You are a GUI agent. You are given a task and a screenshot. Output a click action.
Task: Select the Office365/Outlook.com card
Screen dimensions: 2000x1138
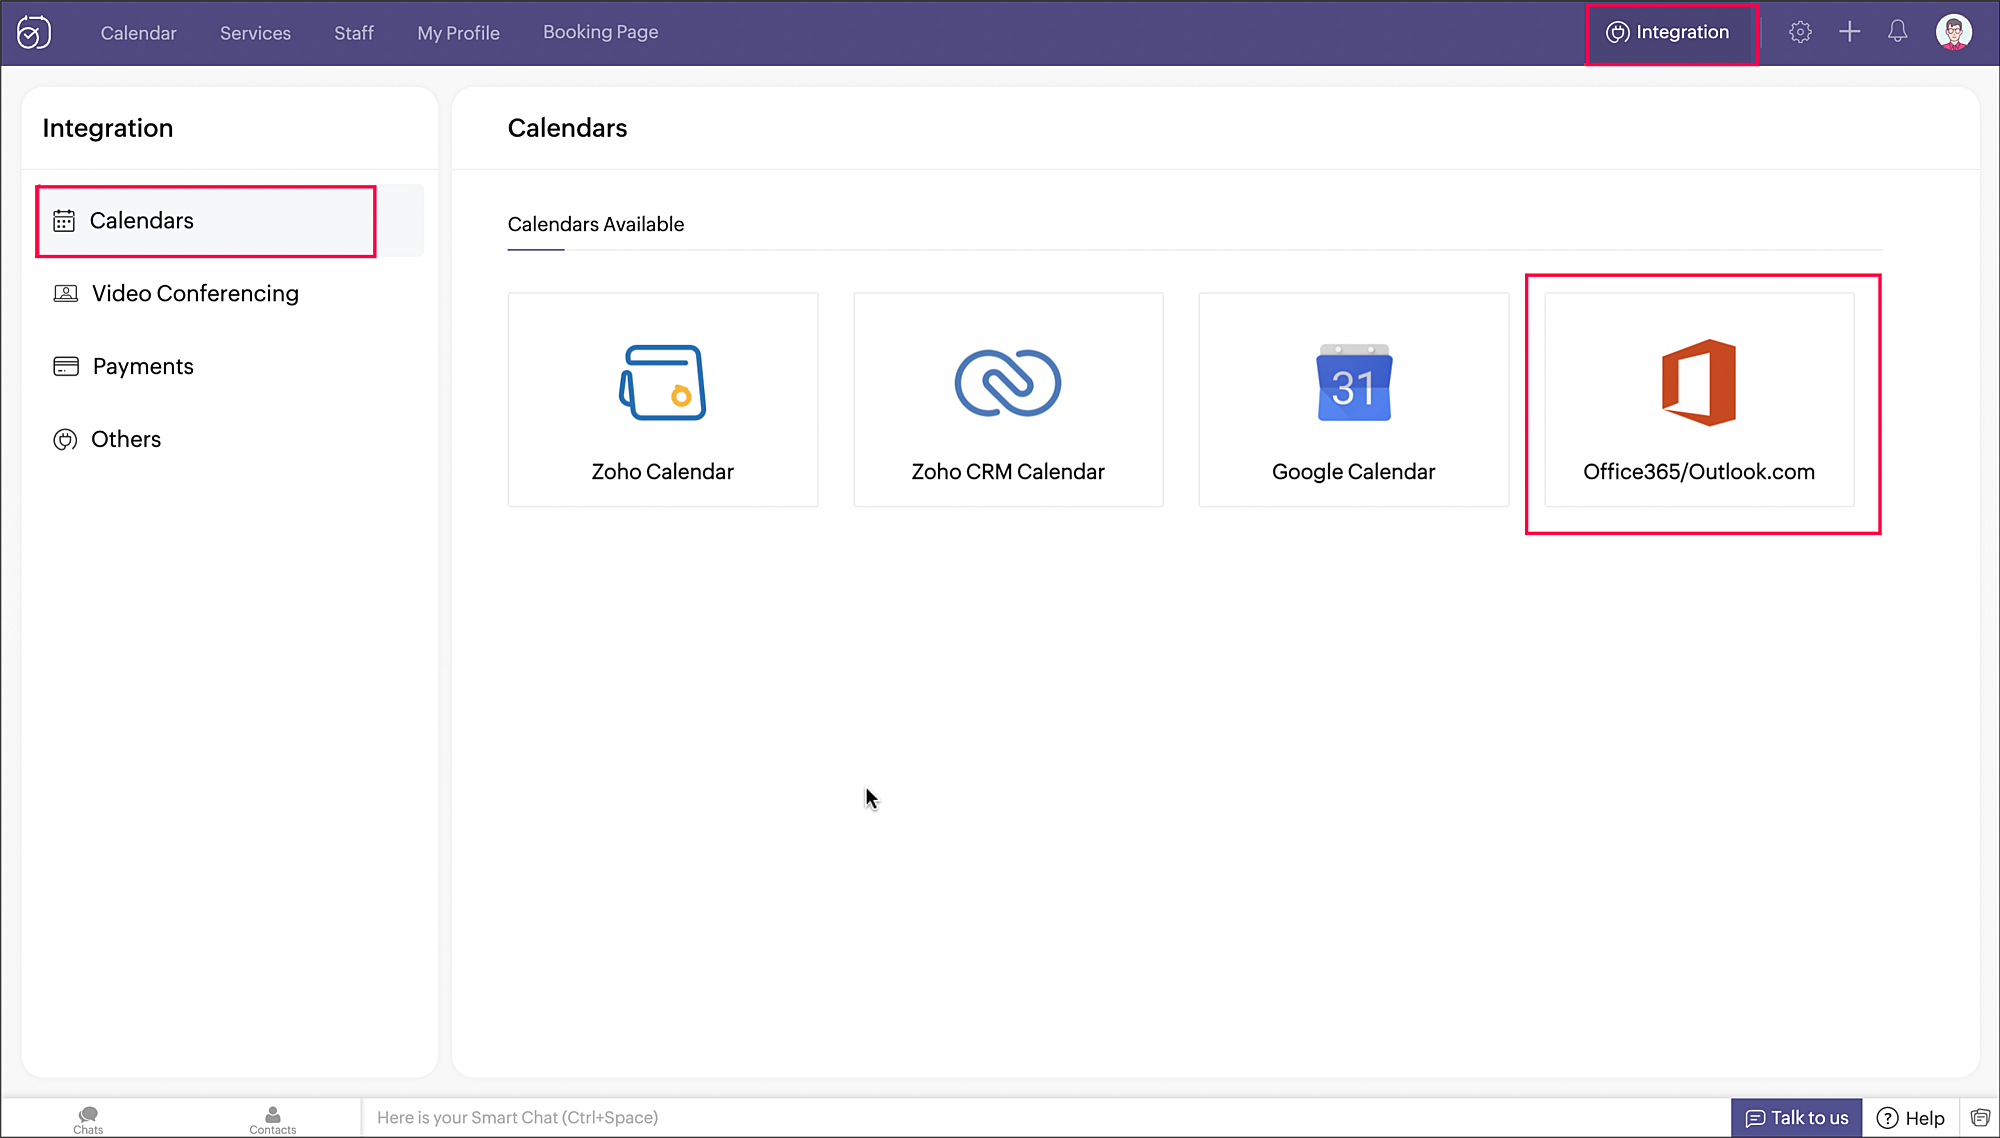(1699, 400)
